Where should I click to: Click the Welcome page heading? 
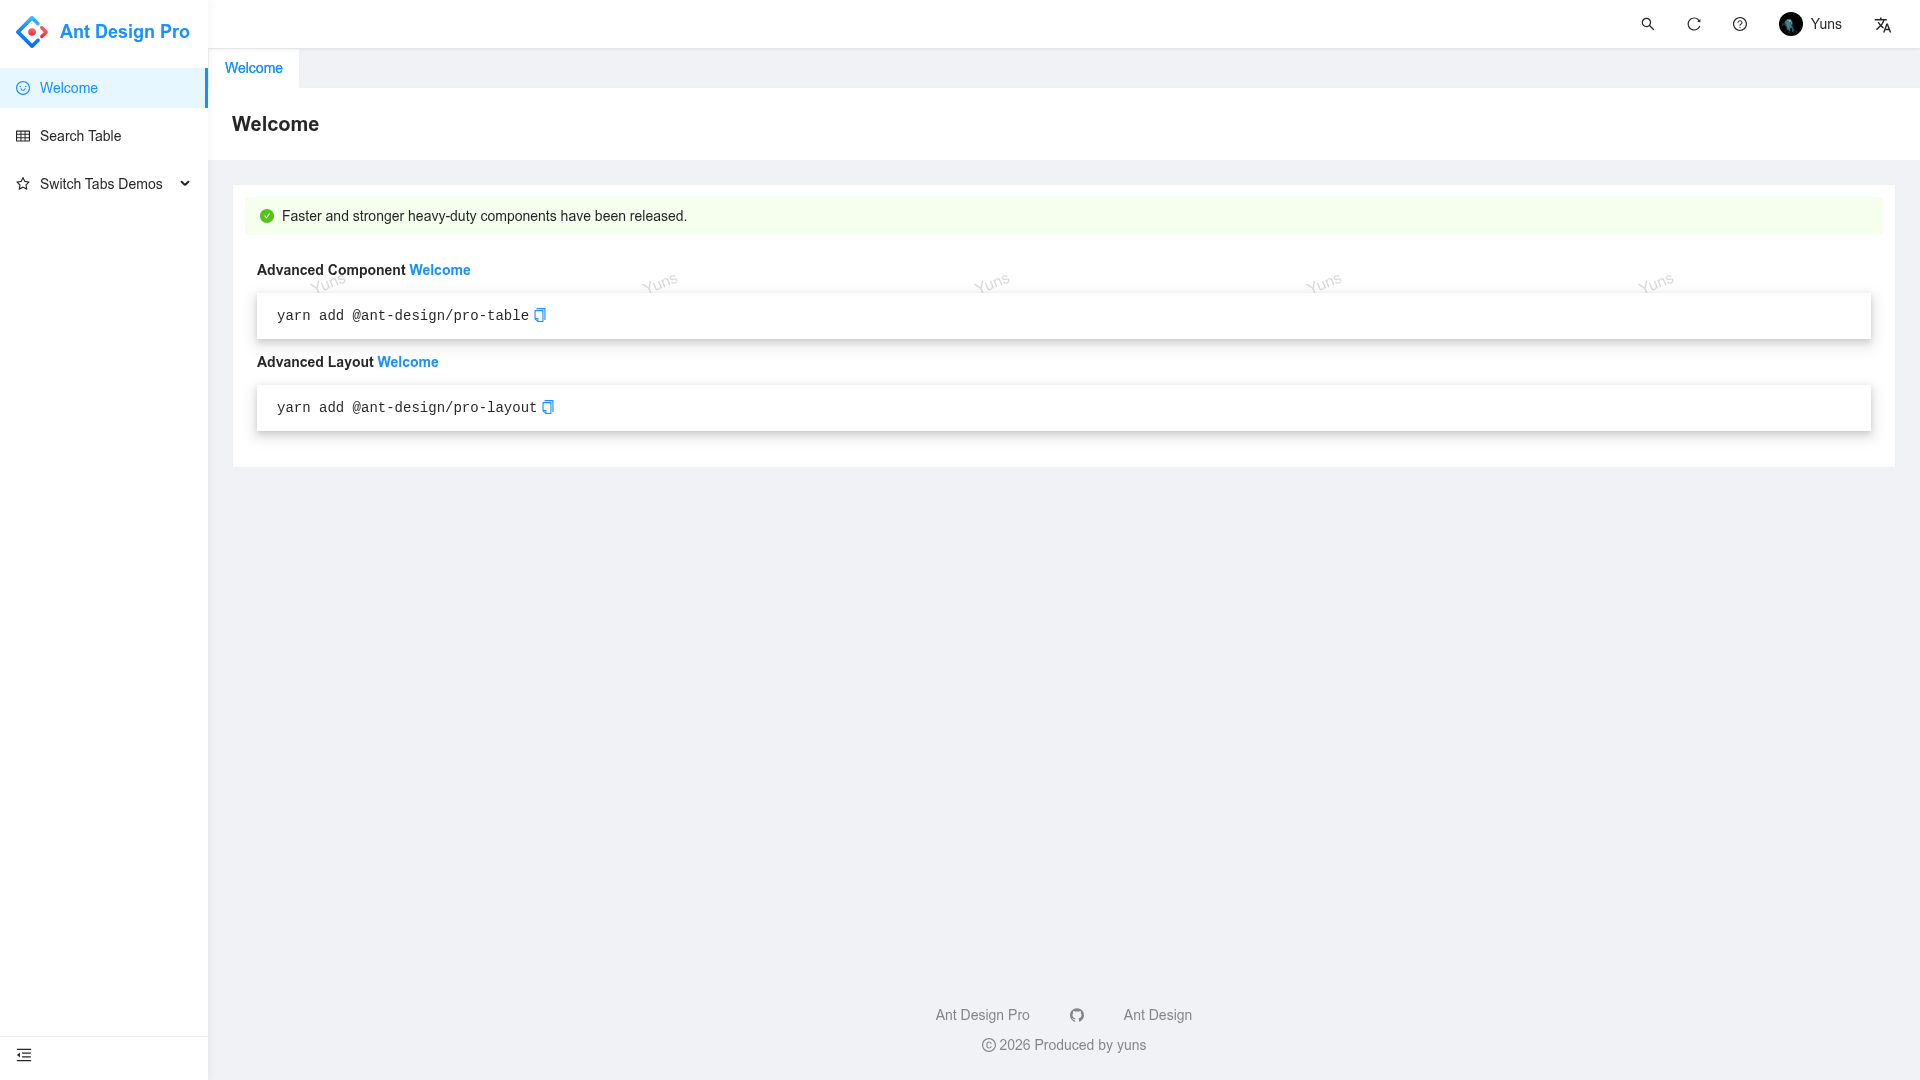pos(275,124)
